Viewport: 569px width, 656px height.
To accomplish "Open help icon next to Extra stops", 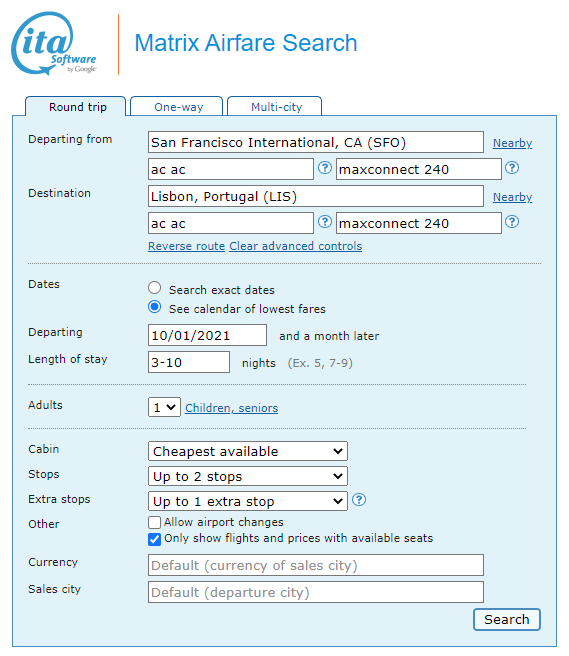I will [x=359, y=500].
